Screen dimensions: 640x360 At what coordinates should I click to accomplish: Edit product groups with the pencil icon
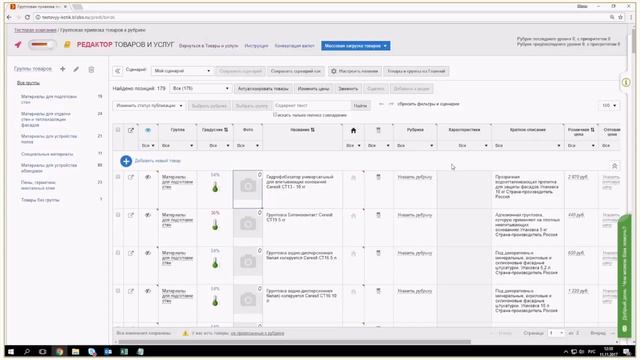click(76, 69)
